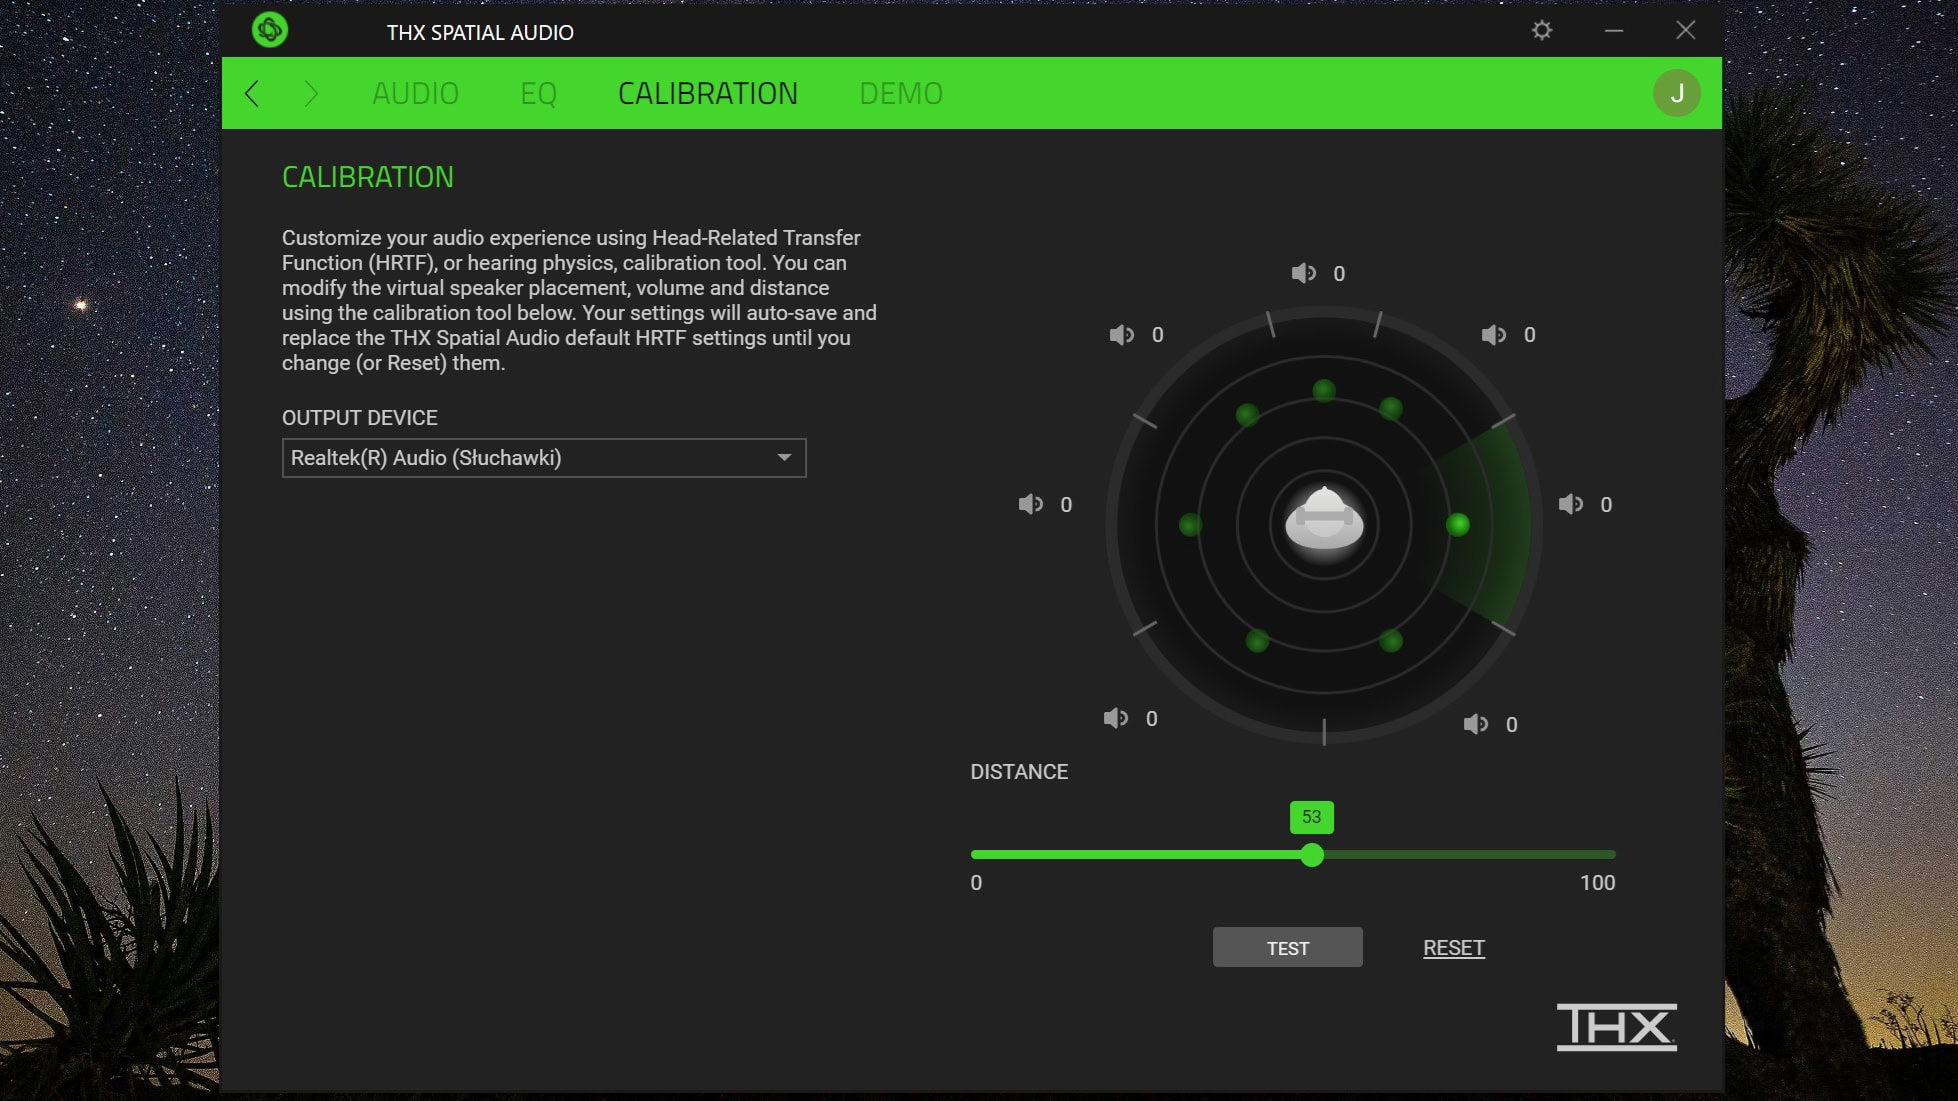
Task: Click the distance slider track near 0
Action: tap(980, 855)
